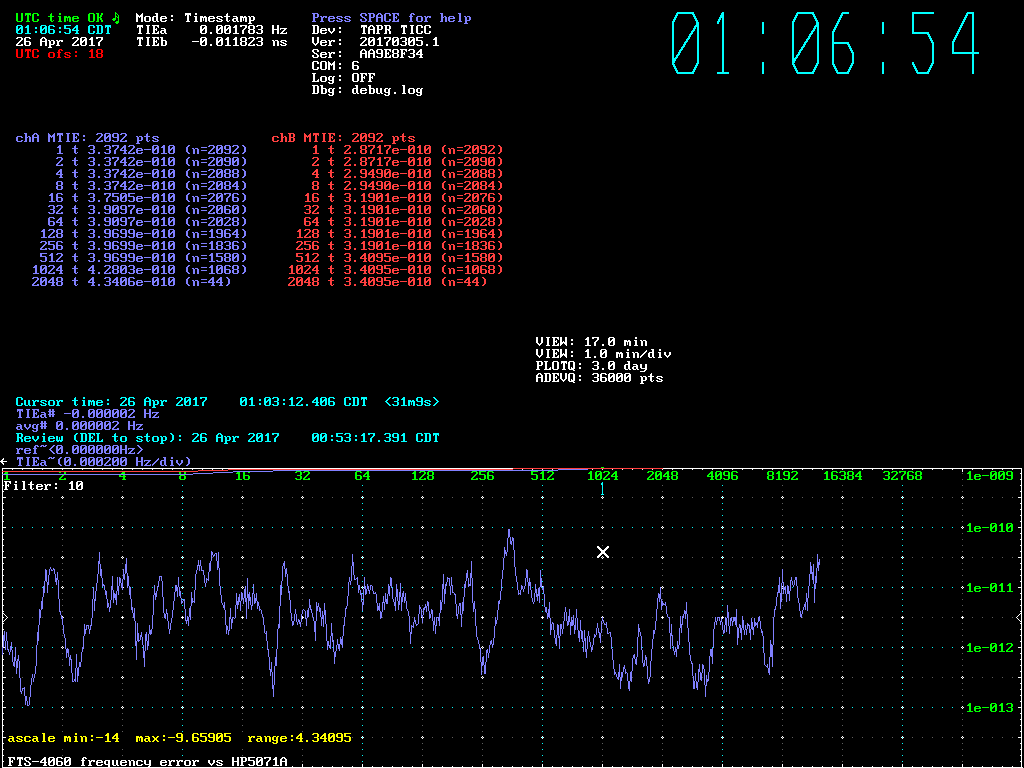1024x768 pixels.
Task: Click the white X cursor marker on plot
Action: point(603,552)
